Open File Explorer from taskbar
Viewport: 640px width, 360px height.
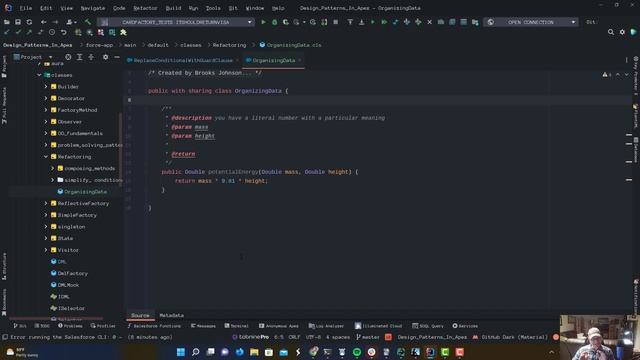click(254, 352)
